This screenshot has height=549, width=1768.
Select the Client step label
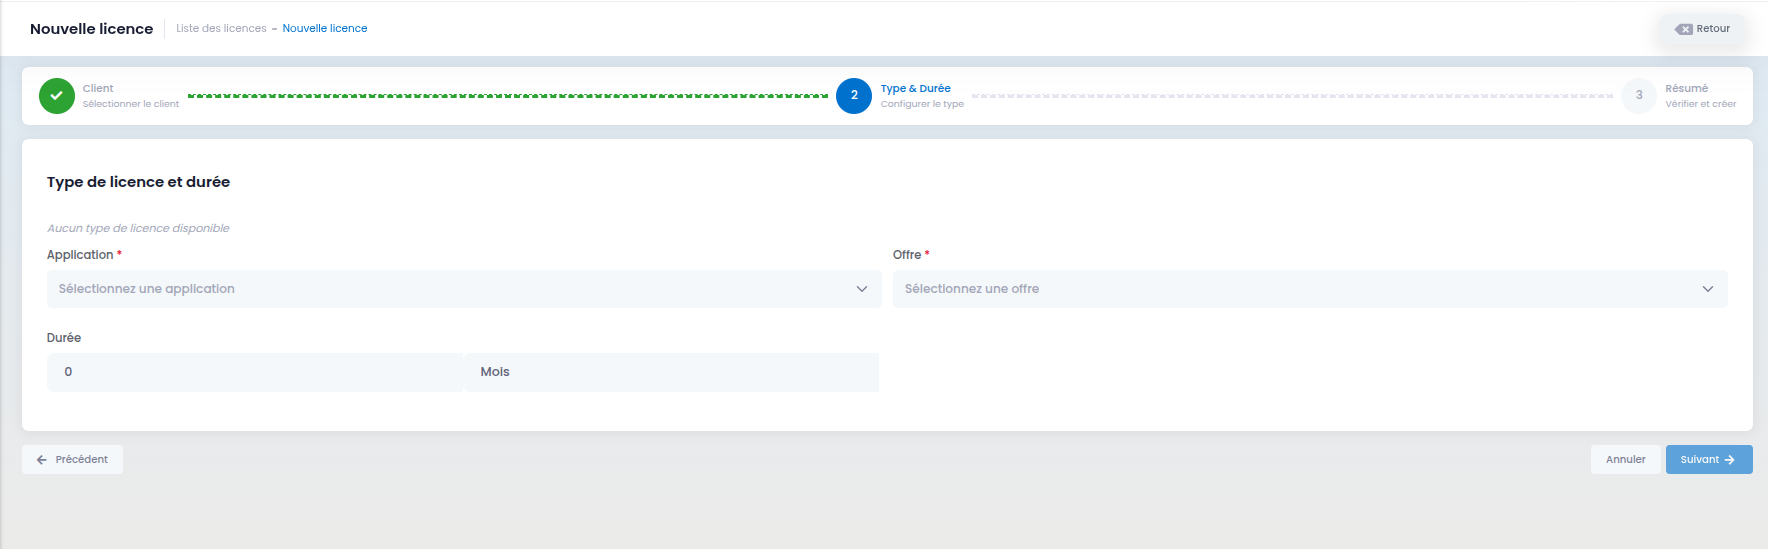(98, 89)
